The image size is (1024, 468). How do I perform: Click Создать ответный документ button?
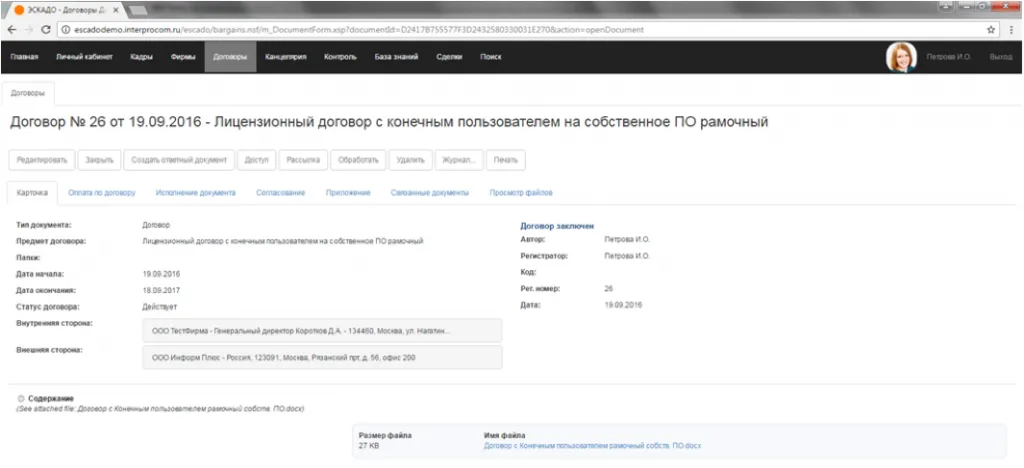(x=181, y=160)
